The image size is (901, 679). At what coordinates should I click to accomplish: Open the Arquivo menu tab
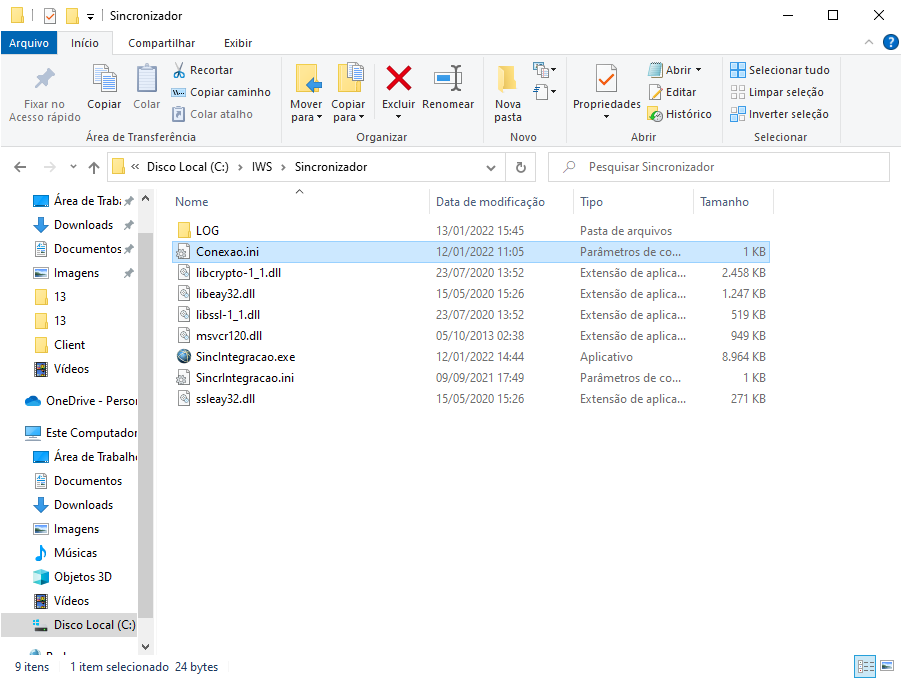(29, 43)
